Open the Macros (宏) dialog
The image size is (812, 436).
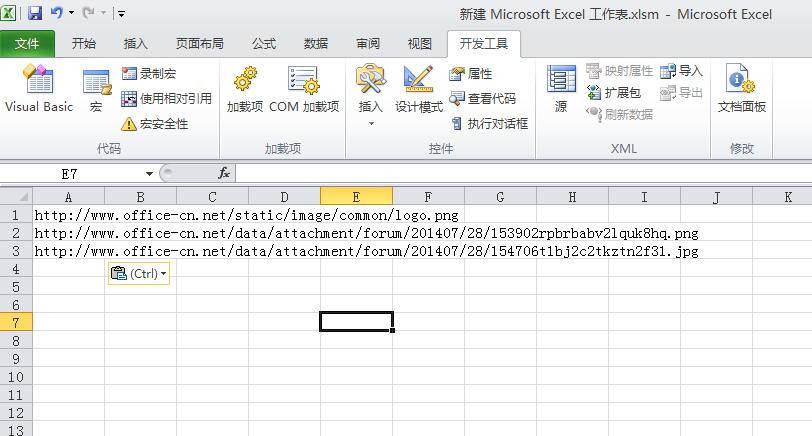(x=96, y=91)
